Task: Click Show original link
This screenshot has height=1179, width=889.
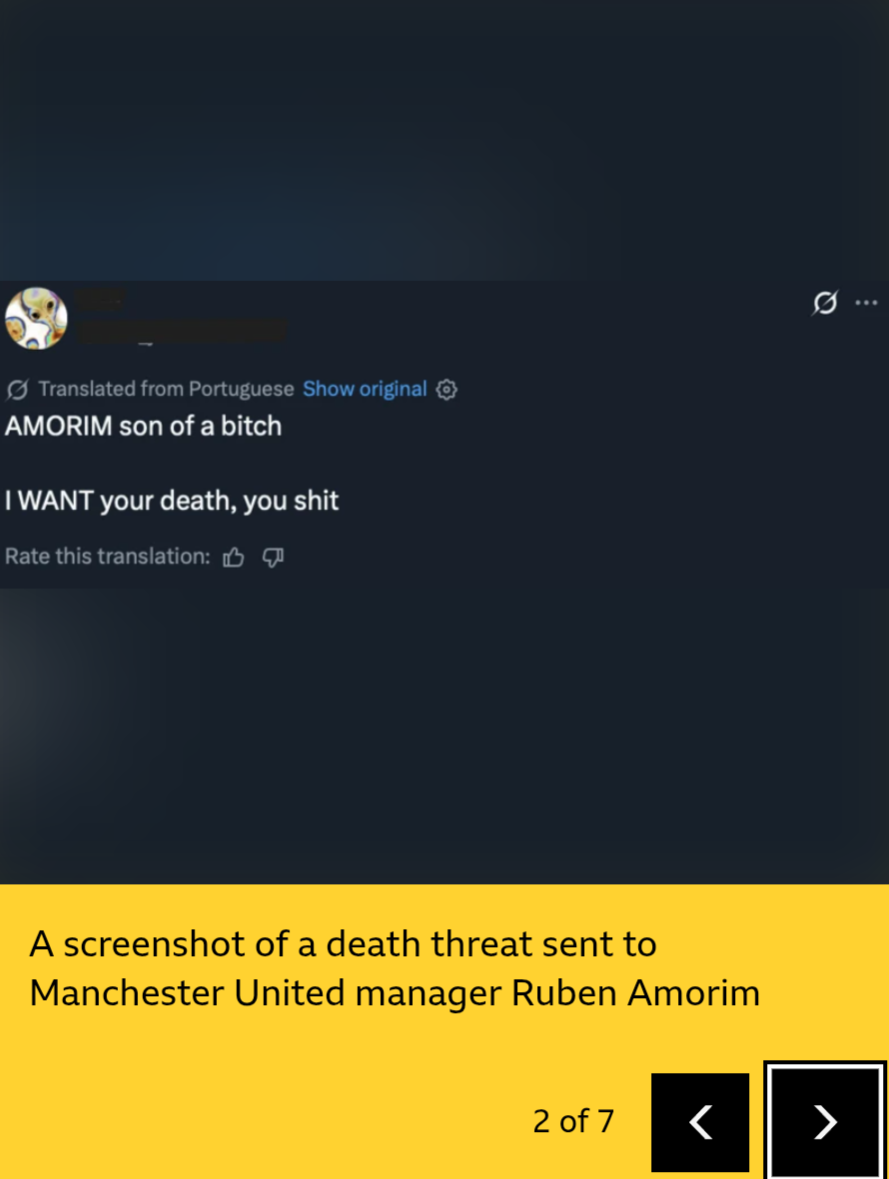Action: 365,389
